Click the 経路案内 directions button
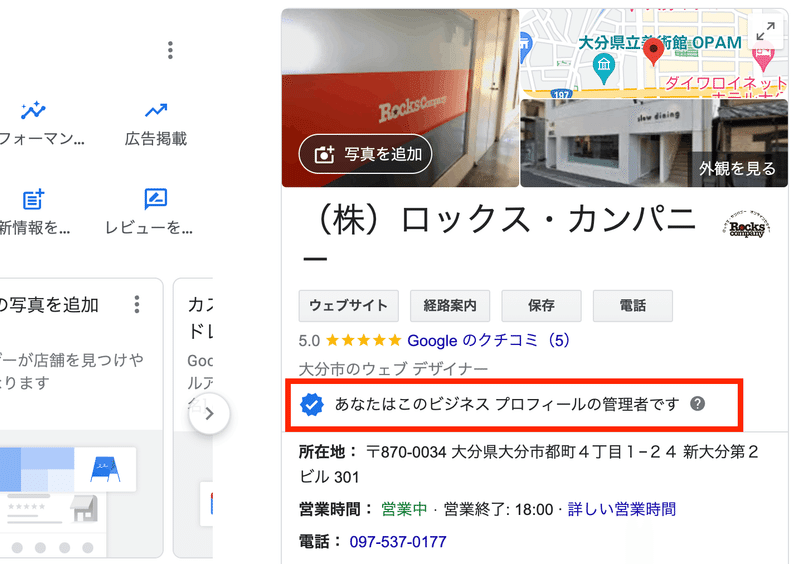This screenshot has height=564, width=800. 450,306
